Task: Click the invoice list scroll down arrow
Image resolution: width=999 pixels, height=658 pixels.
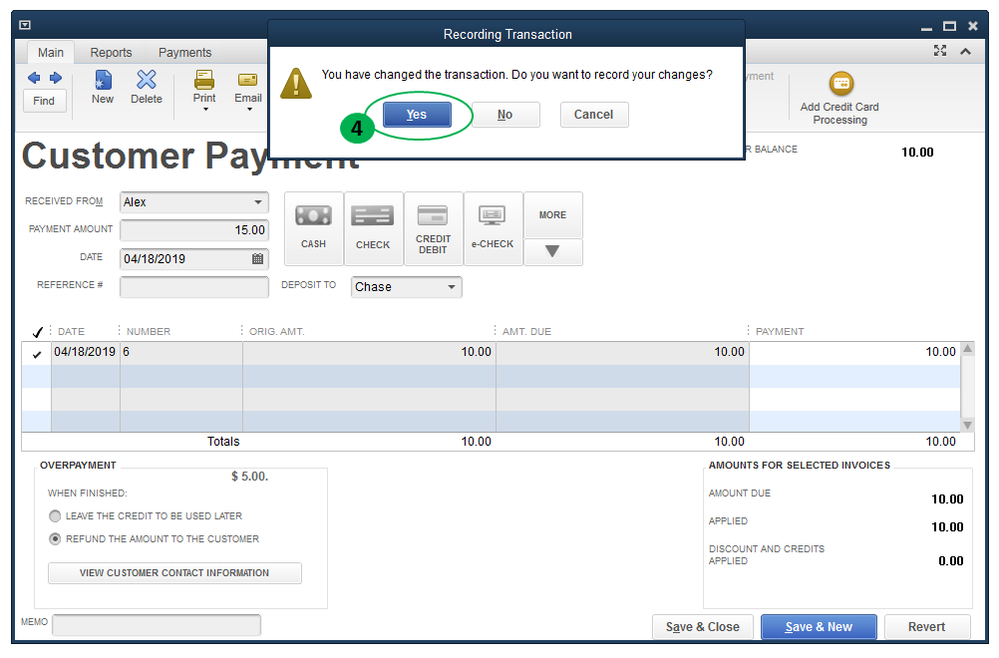Action: click(967, 425)
